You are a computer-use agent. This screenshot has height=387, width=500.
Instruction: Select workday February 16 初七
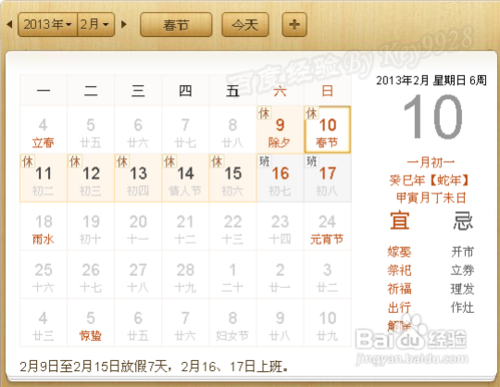(280, 178)
